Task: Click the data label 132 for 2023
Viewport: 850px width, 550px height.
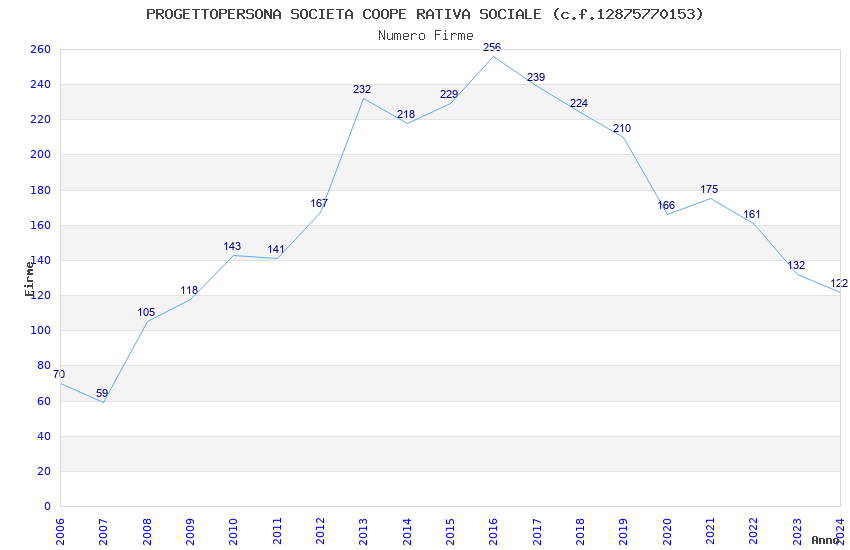Action: 796,265
